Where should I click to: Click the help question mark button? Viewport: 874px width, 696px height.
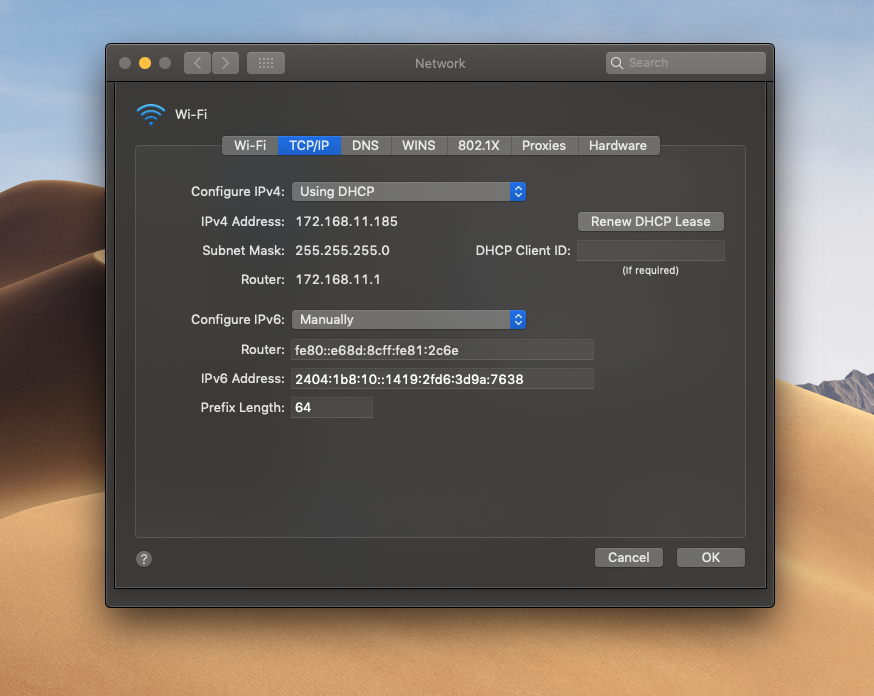(x=144, y=559)
